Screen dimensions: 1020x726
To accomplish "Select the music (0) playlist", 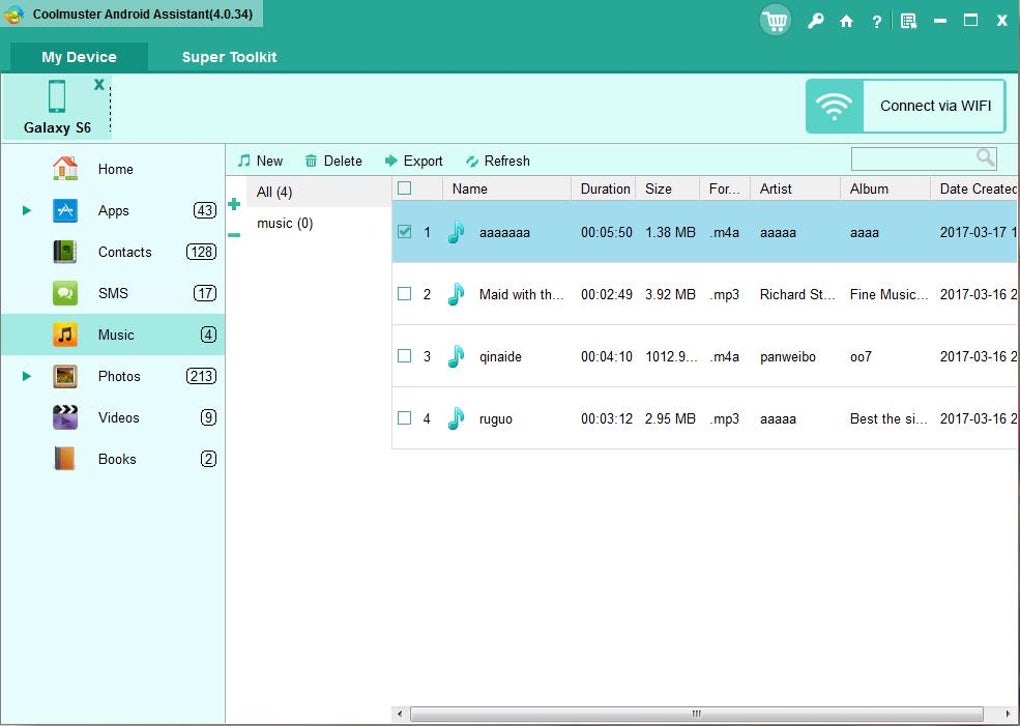I will pyautogui.click(x=319, y=223).
